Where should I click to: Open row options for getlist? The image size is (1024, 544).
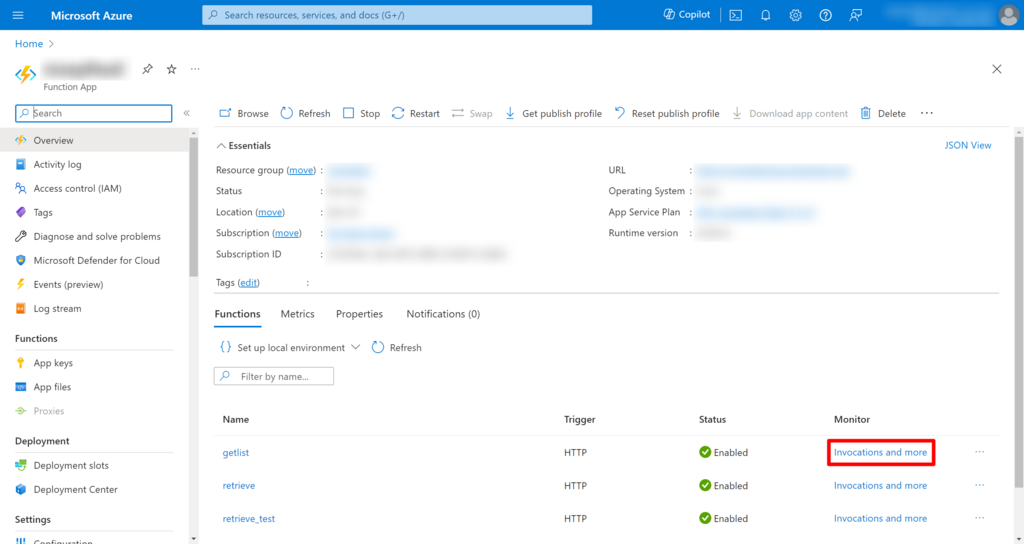click(980, 452)
